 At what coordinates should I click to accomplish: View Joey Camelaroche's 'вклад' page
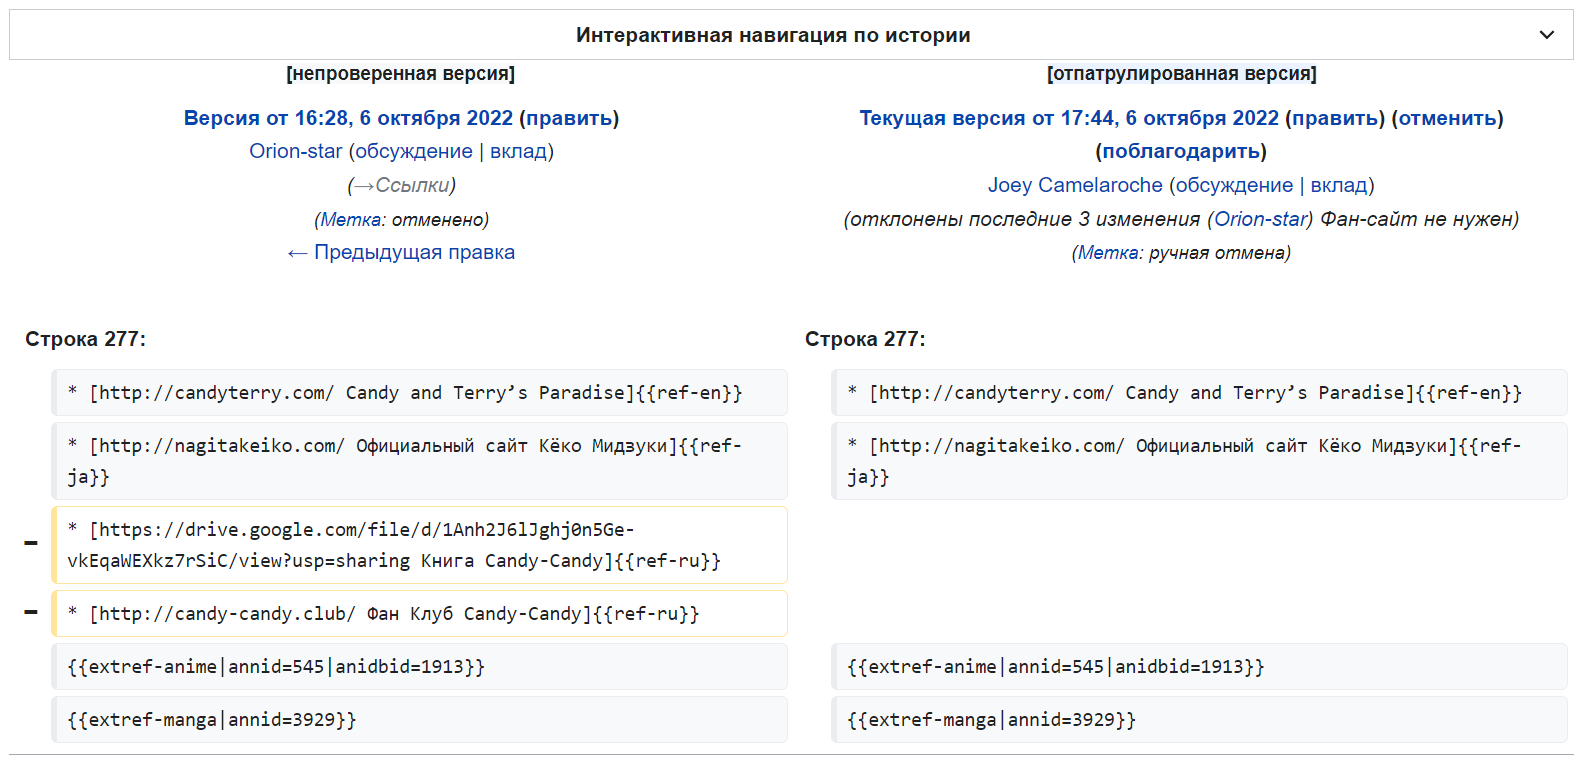[1339, 185]
